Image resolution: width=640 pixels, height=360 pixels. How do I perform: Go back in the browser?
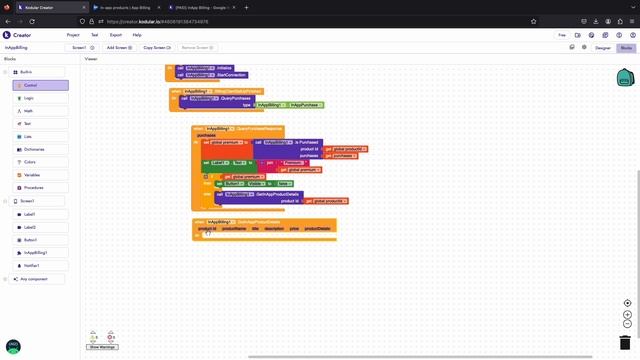[8, 21]
